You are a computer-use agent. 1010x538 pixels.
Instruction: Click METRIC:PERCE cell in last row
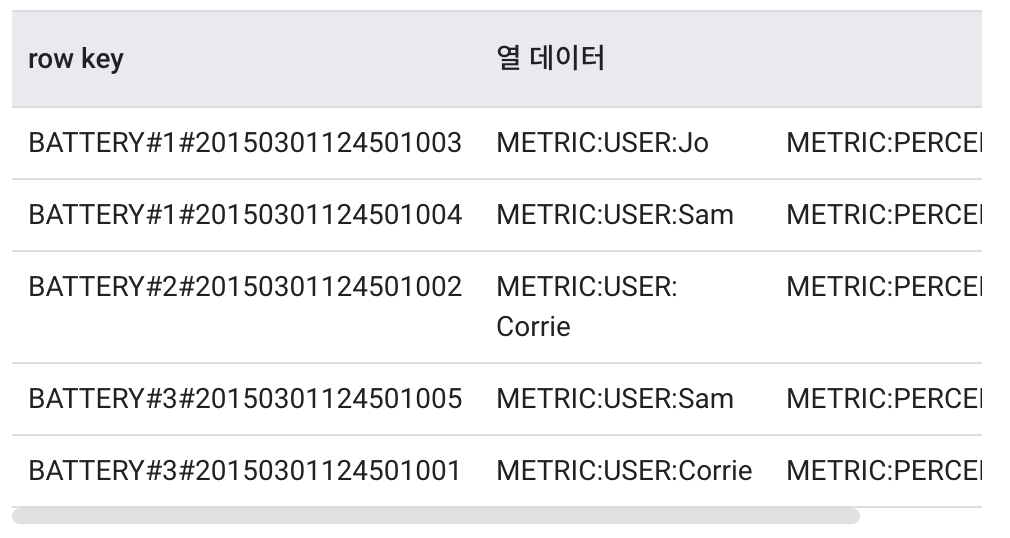pyautogui.click(x=884, y=471)
